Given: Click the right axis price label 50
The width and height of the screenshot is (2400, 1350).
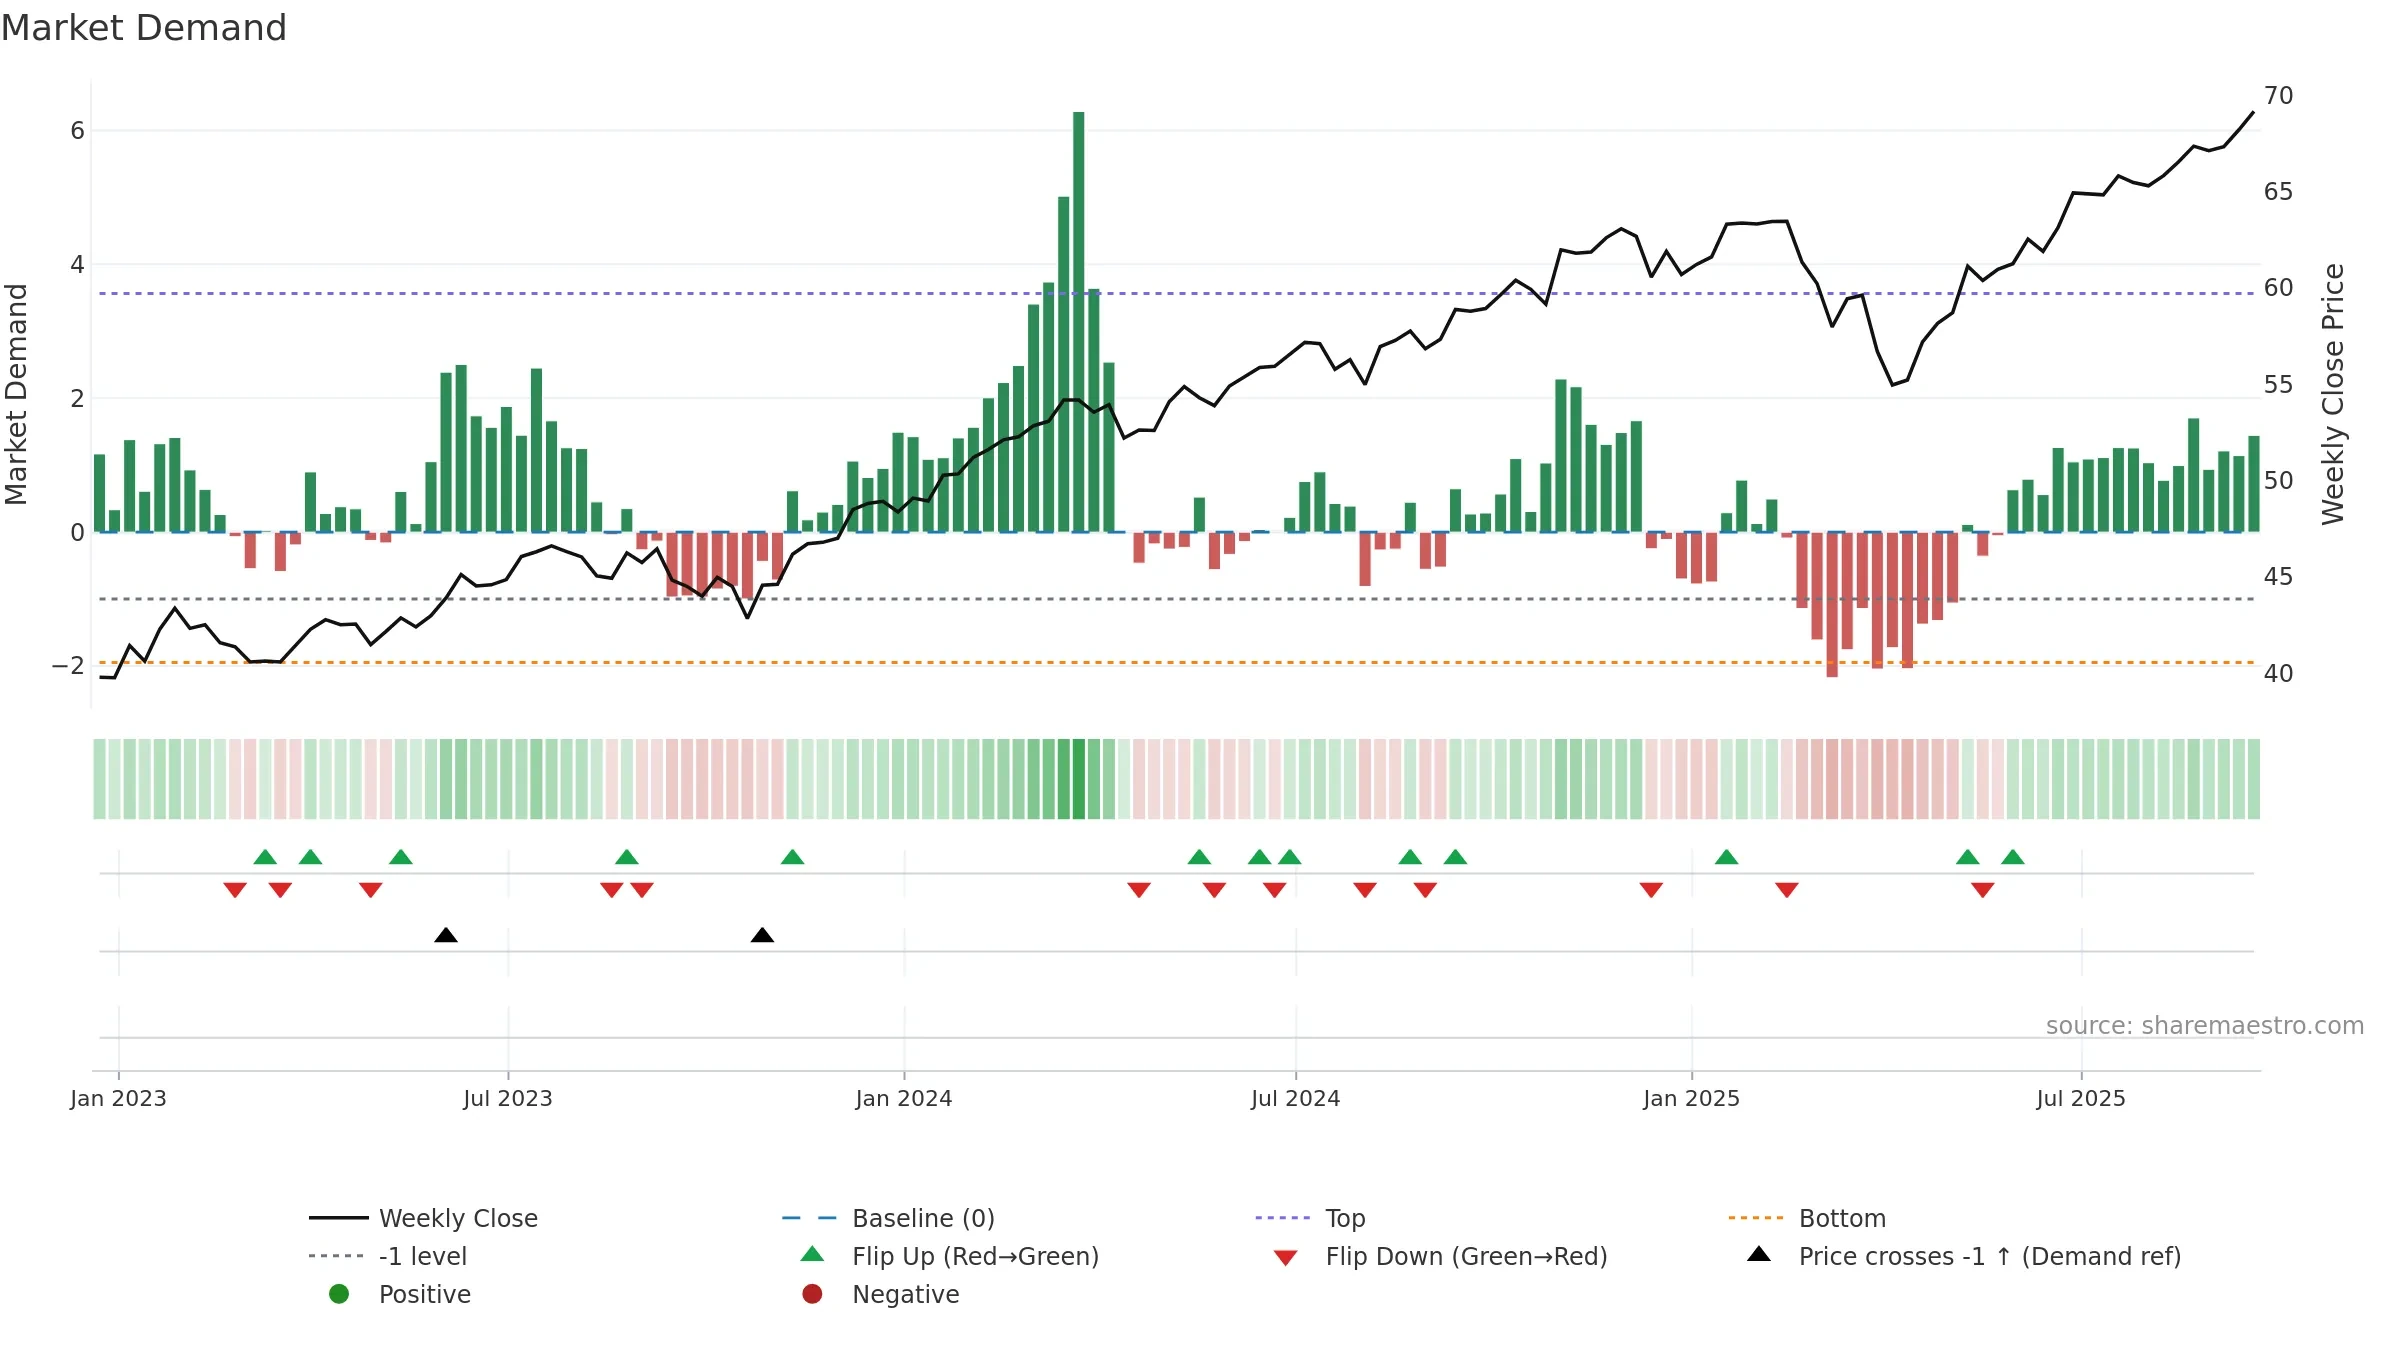Looking at the screenshot, I should 2278,481.
